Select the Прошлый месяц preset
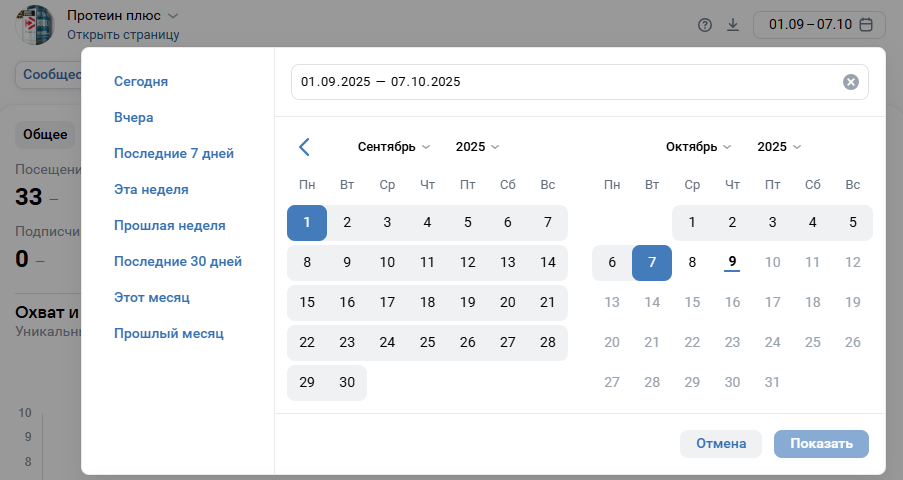 [x=168, y=333]
